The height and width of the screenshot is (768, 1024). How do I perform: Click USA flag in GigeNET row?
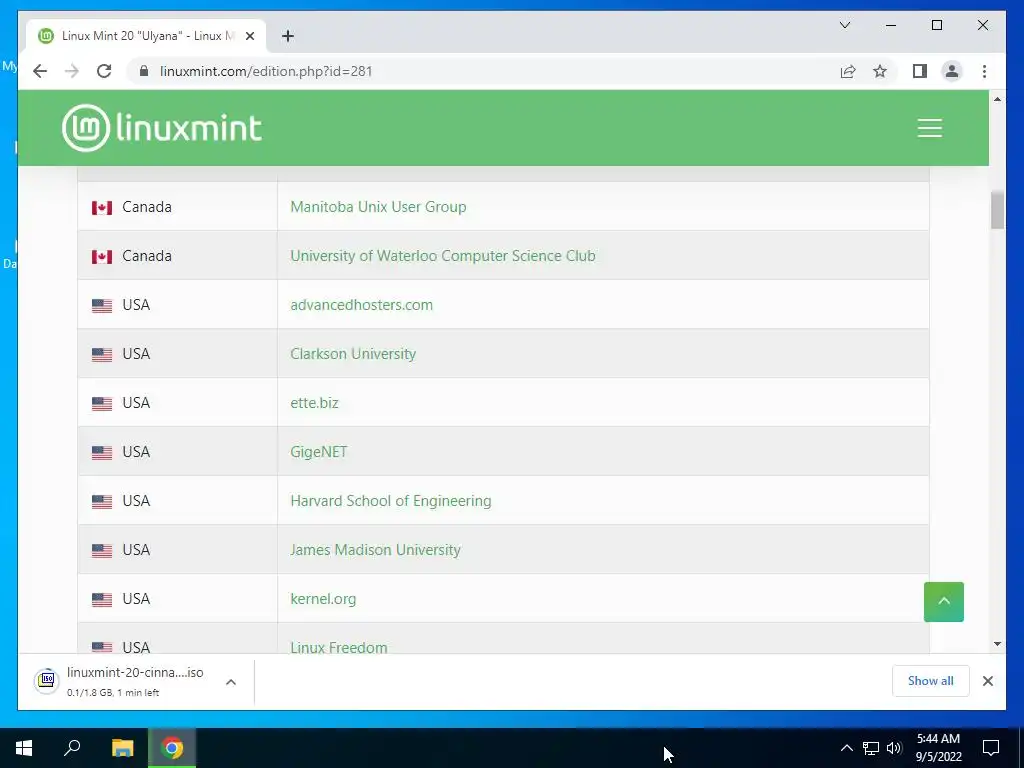(x=102, y=453)
